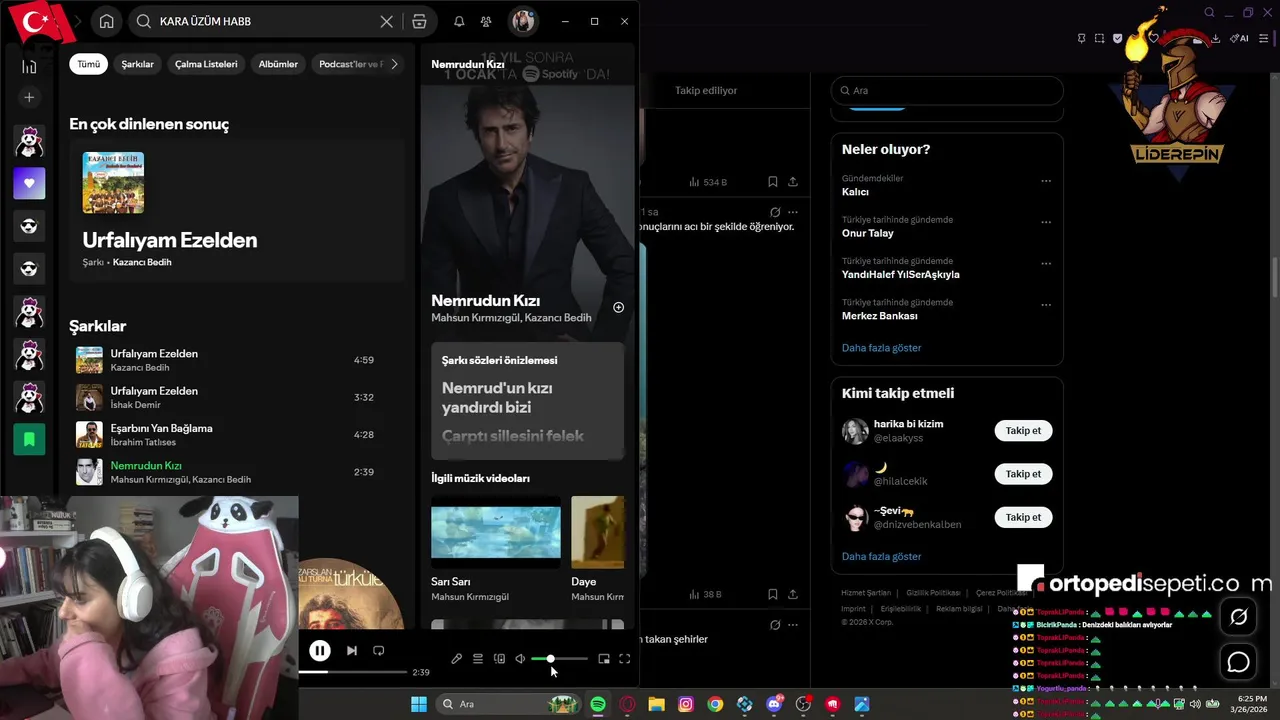Viewport: 1280px width, 720px height.
Task: Open more options for Kalıcı trend
Action: click(x=1046, y=181)
